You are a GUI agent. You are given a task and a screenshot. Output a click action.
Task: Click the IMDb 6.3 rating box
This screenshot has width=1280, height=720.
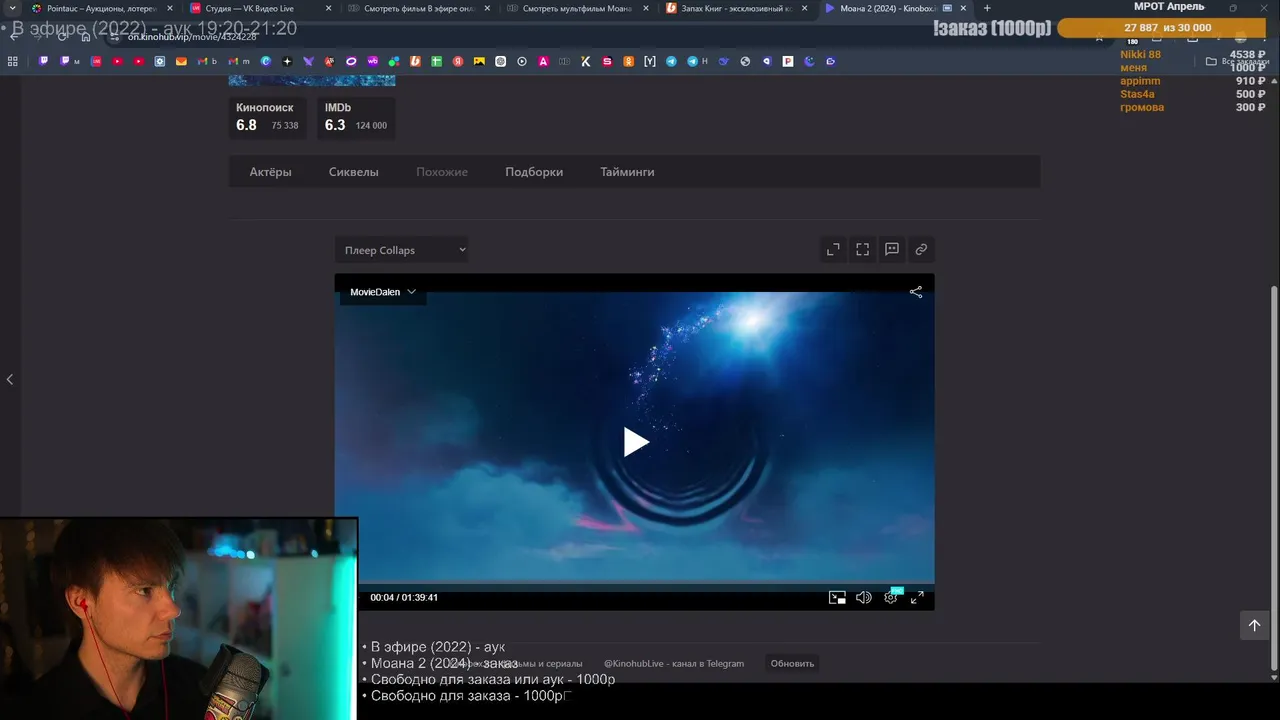[x=356, y=117]
